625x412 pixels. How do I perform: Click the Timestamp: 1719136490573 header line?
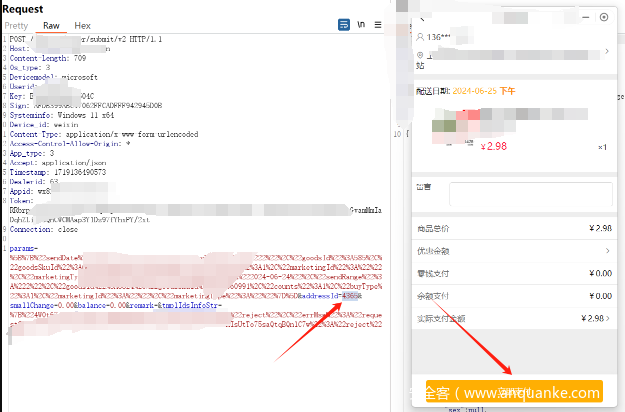58,172
